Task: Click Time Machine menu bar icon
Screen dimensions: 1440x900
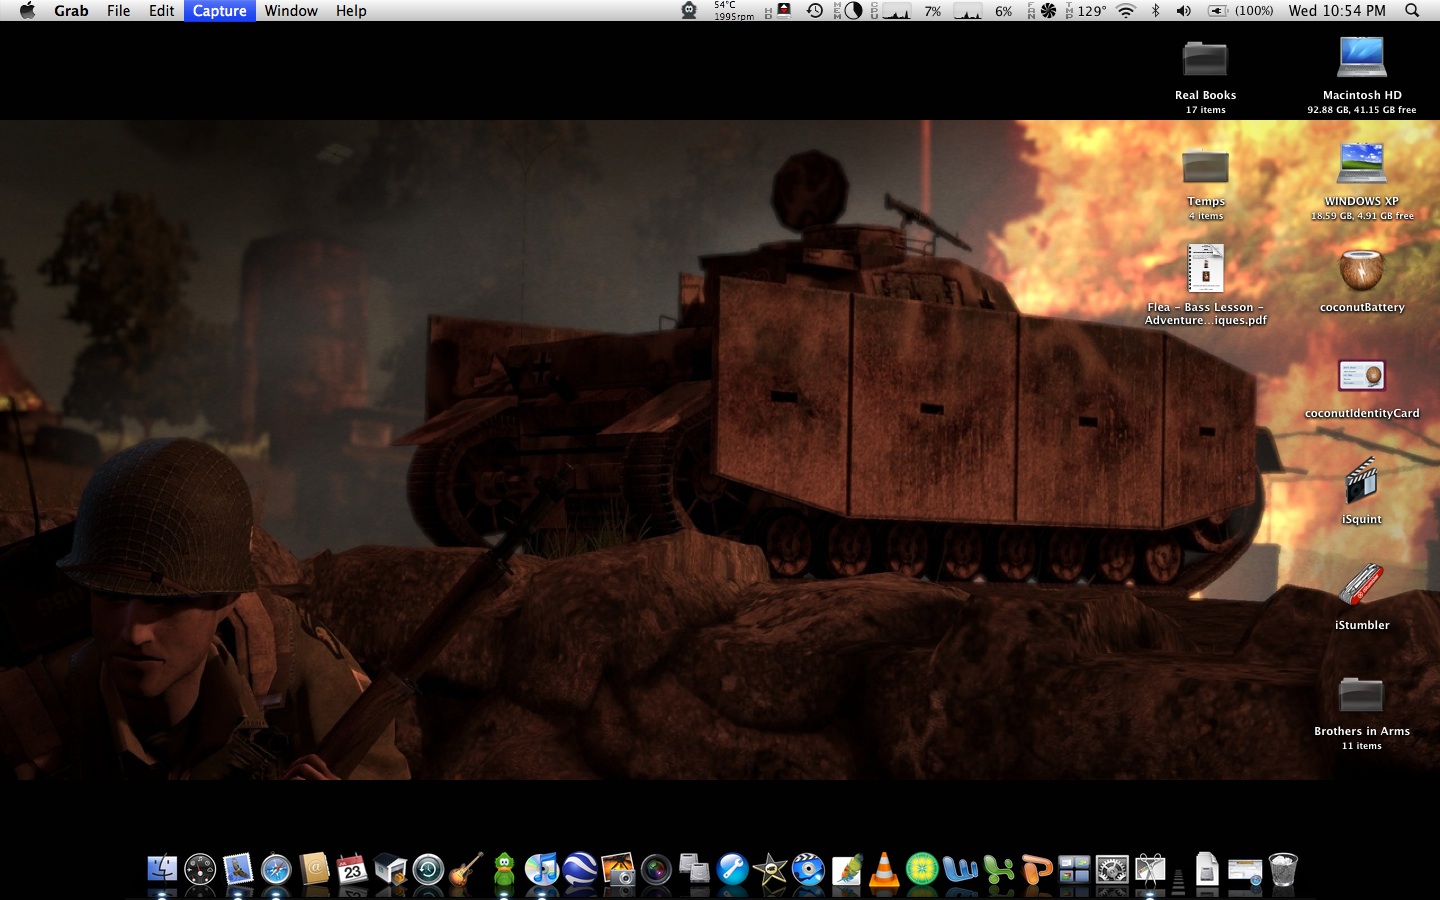Action: (x=815, y=10)
